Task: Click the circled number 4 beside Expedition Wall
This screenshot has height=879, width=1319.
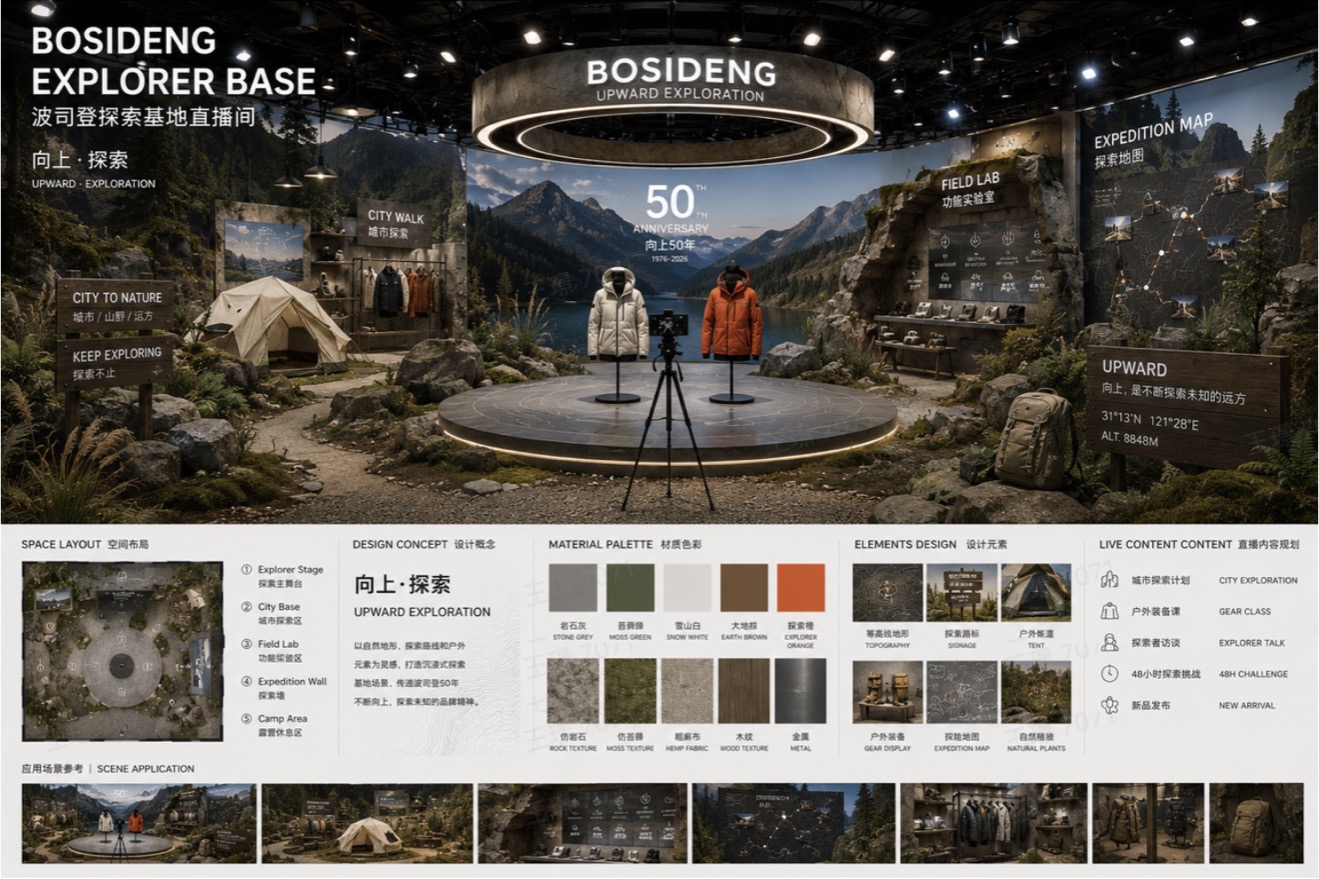Action: (247, 681)
